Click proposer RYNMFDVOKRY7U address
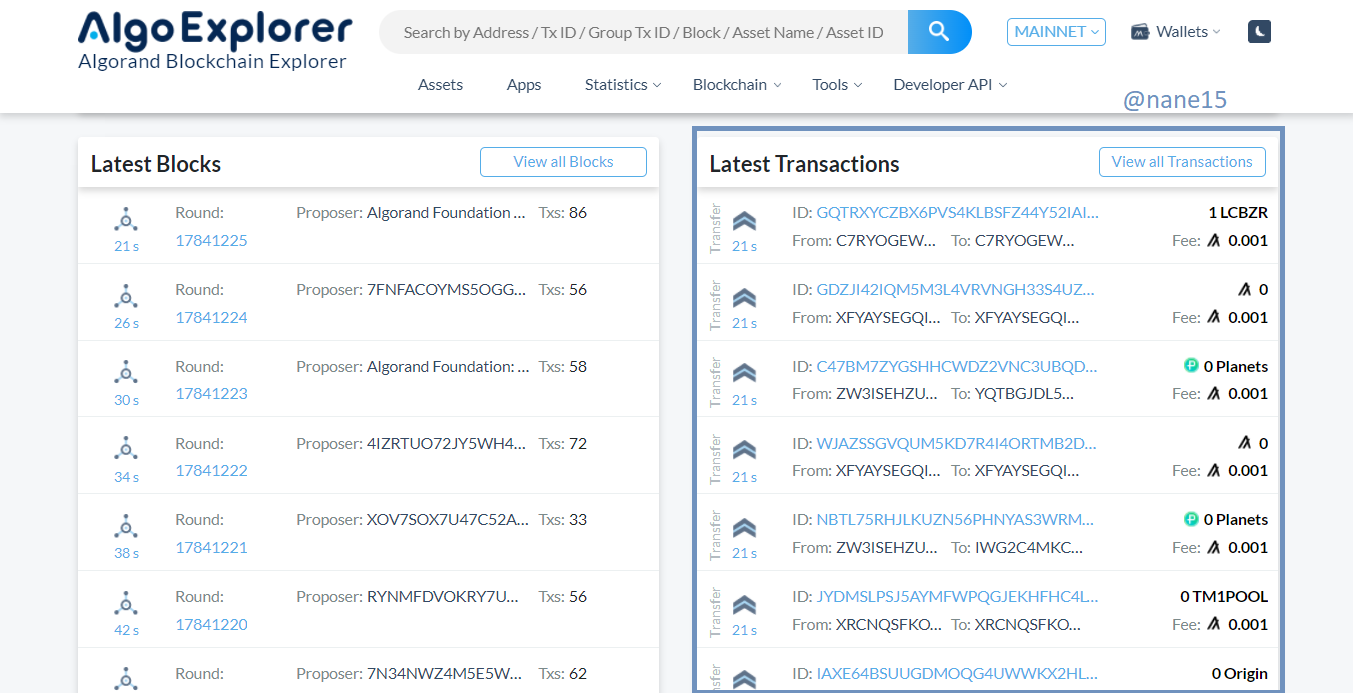The image size is (1353, 693). click(443, 597)
